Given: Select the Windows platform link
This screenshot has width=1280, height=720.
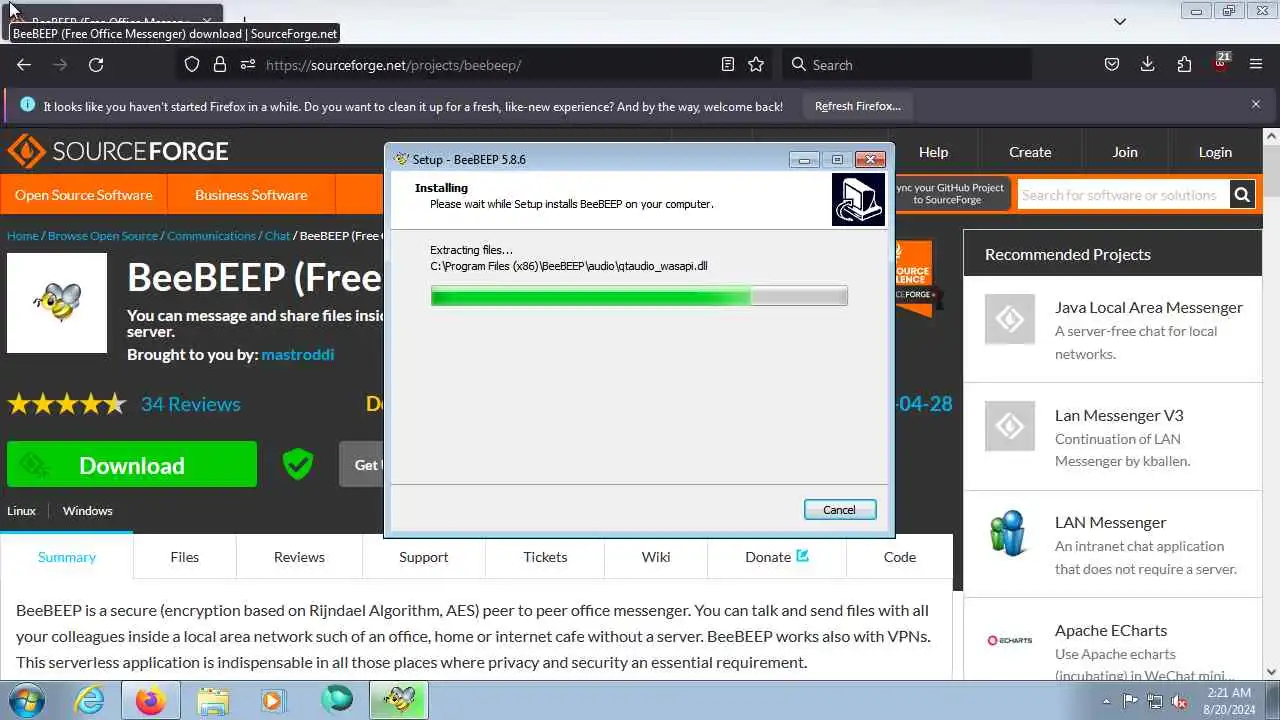Looking at the screenshot, I should pos(87,510).
